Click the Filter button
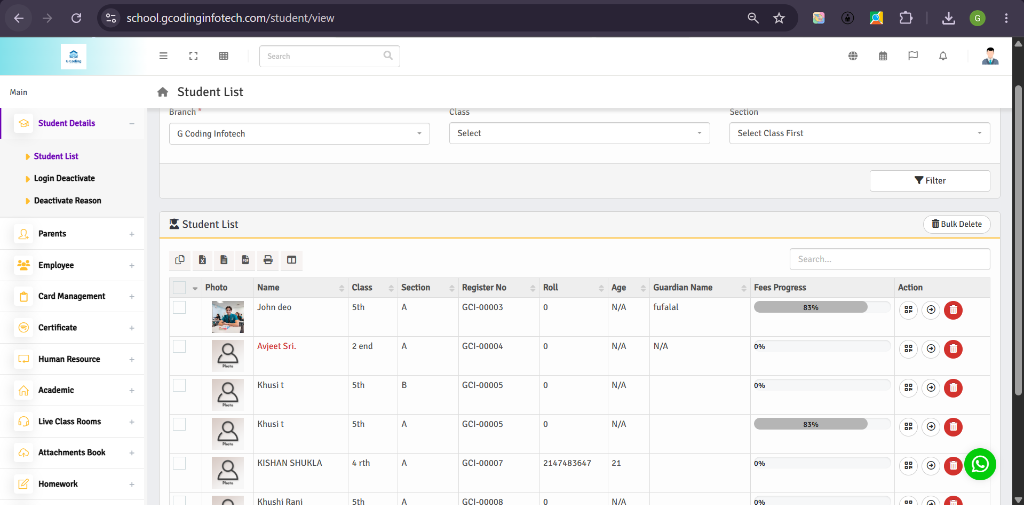Viewport: 1024px width, 505px height. click(930, 181)
